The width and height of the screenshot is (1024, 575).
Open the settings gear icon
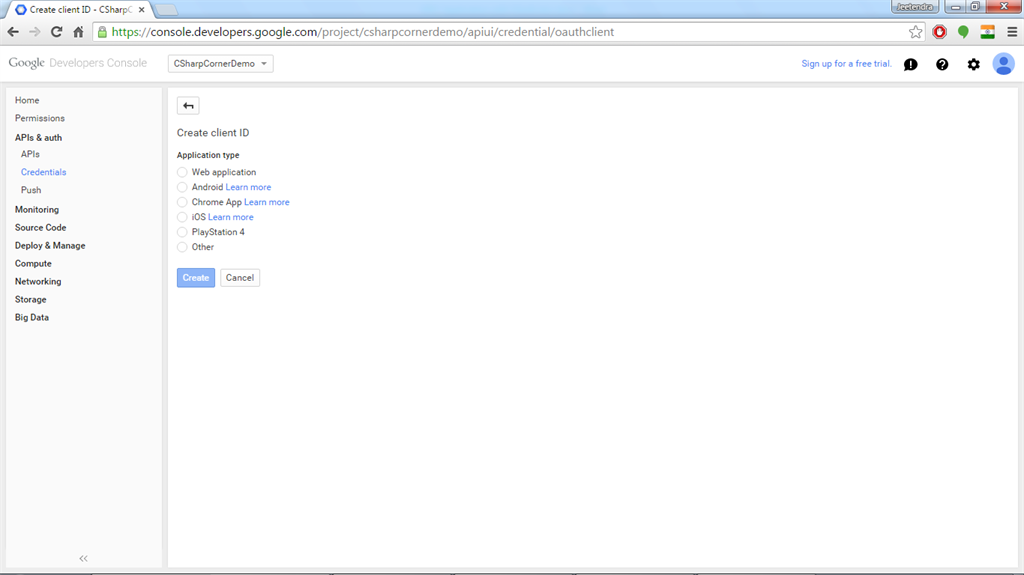tap(973, 64)
